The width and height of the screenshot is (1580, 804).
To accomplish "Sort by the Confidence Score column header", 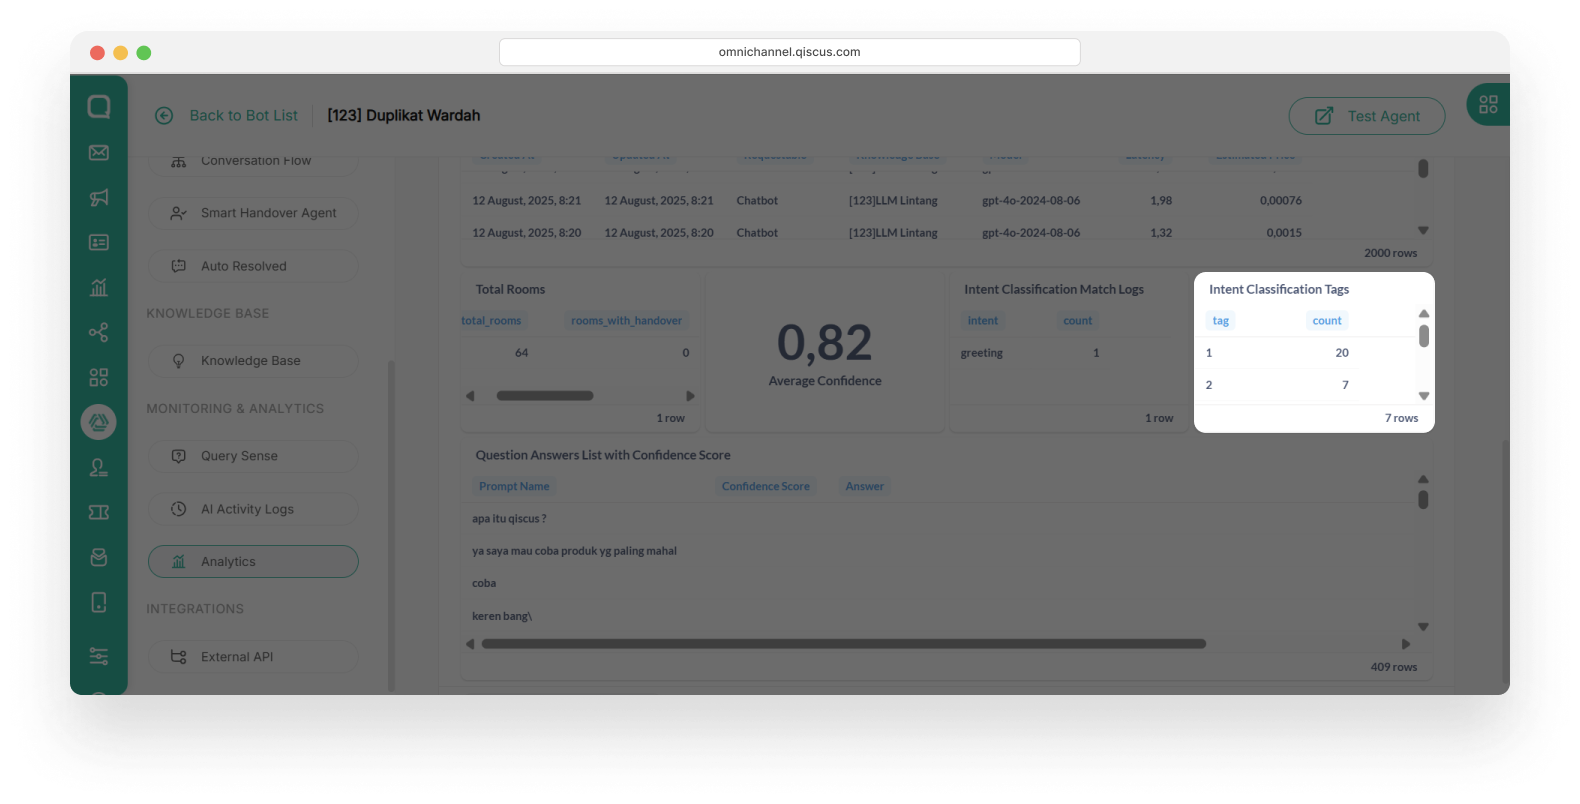I will click(x=765, y=487).
